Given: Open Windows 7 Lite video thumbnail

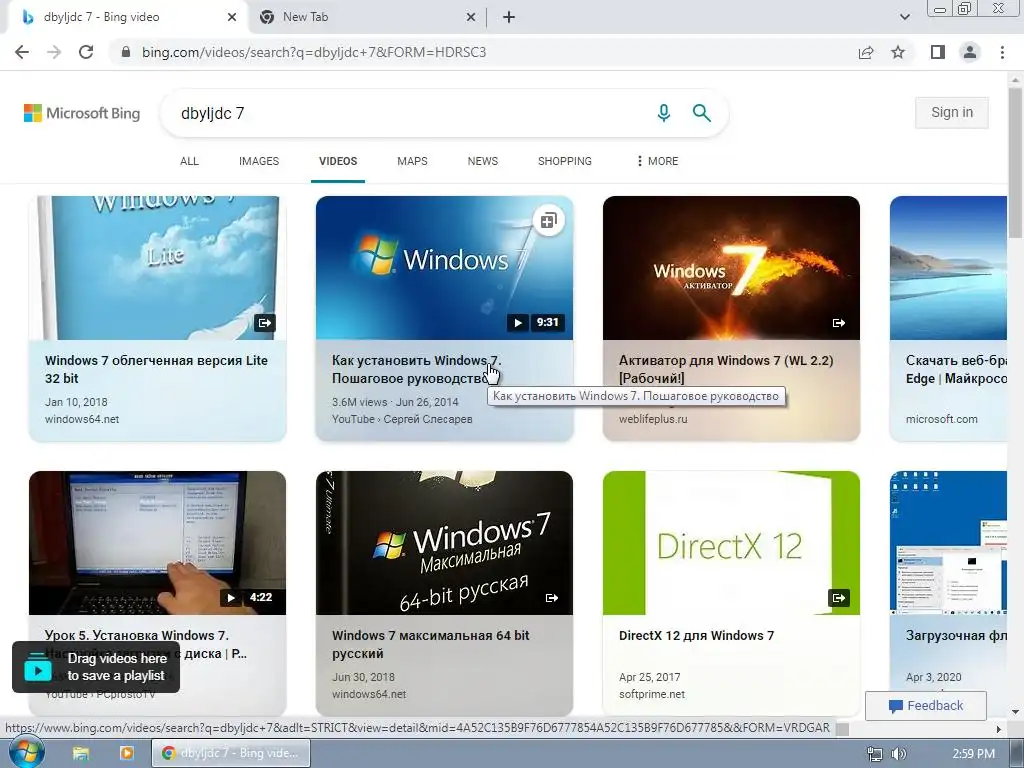Looking at the screenshot, I should (157, 268).
